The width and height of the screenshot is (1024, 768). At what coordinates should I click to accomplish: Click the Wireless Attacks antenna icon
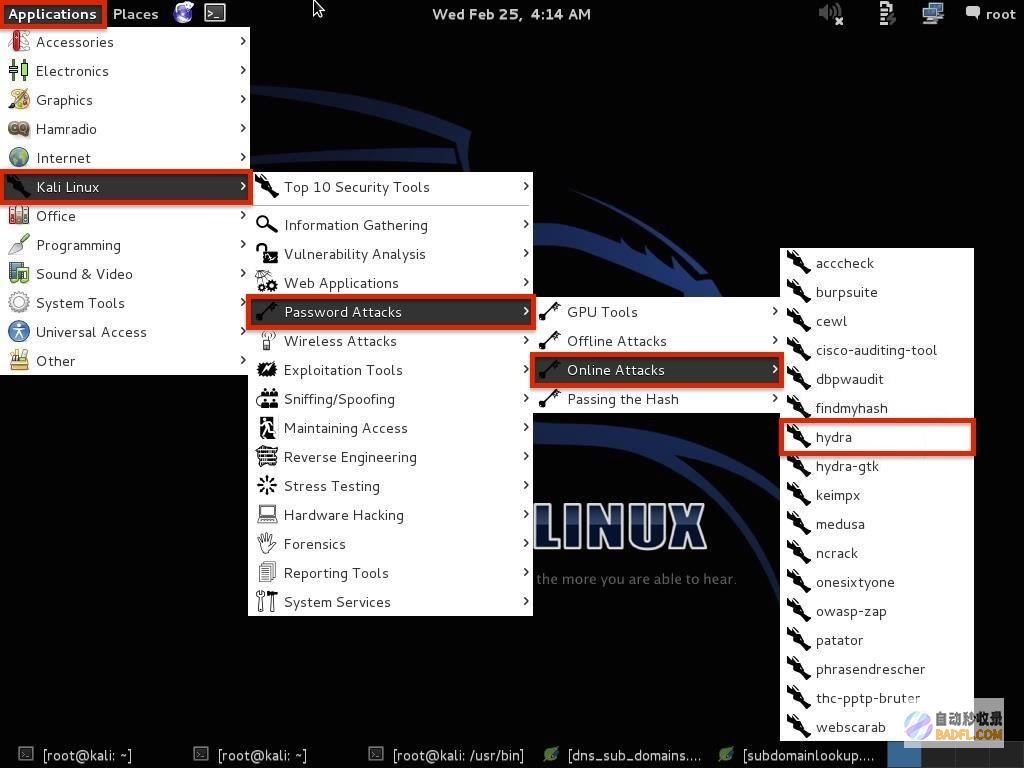tap(266, 340)
